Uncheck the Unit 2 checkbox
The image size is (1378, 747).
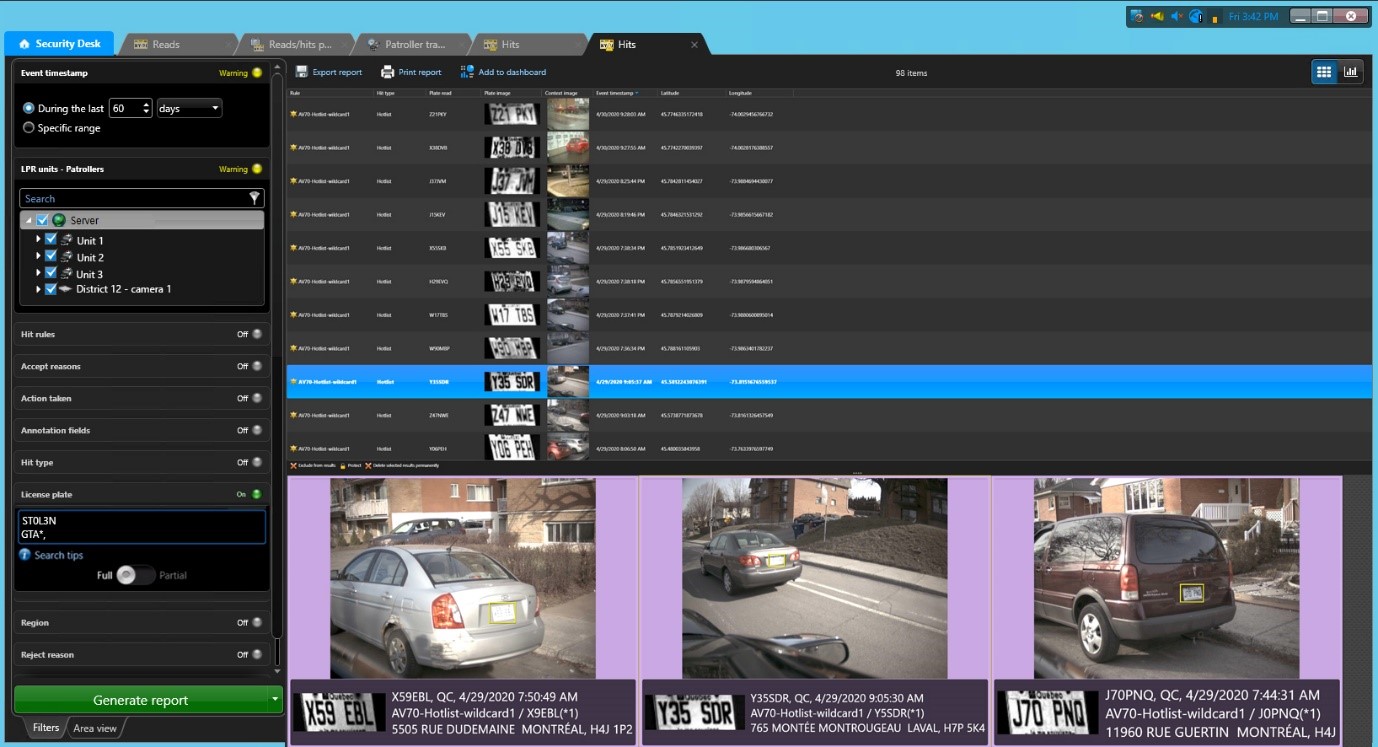(x=51, y=257)
